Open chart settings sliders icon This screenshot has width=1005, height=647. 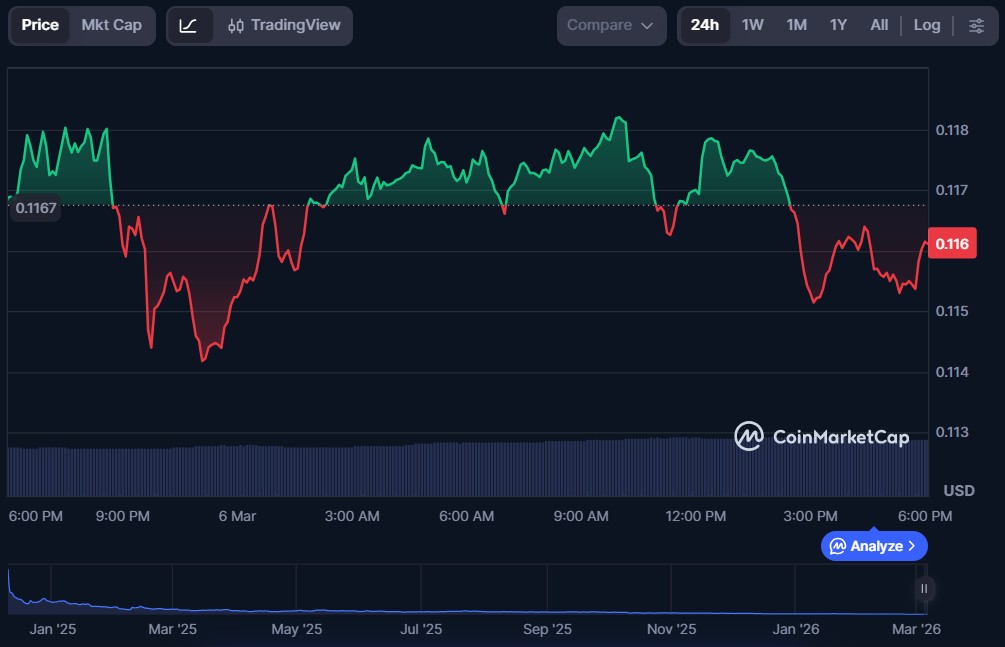pyautogui.click(x=976, y=25)
